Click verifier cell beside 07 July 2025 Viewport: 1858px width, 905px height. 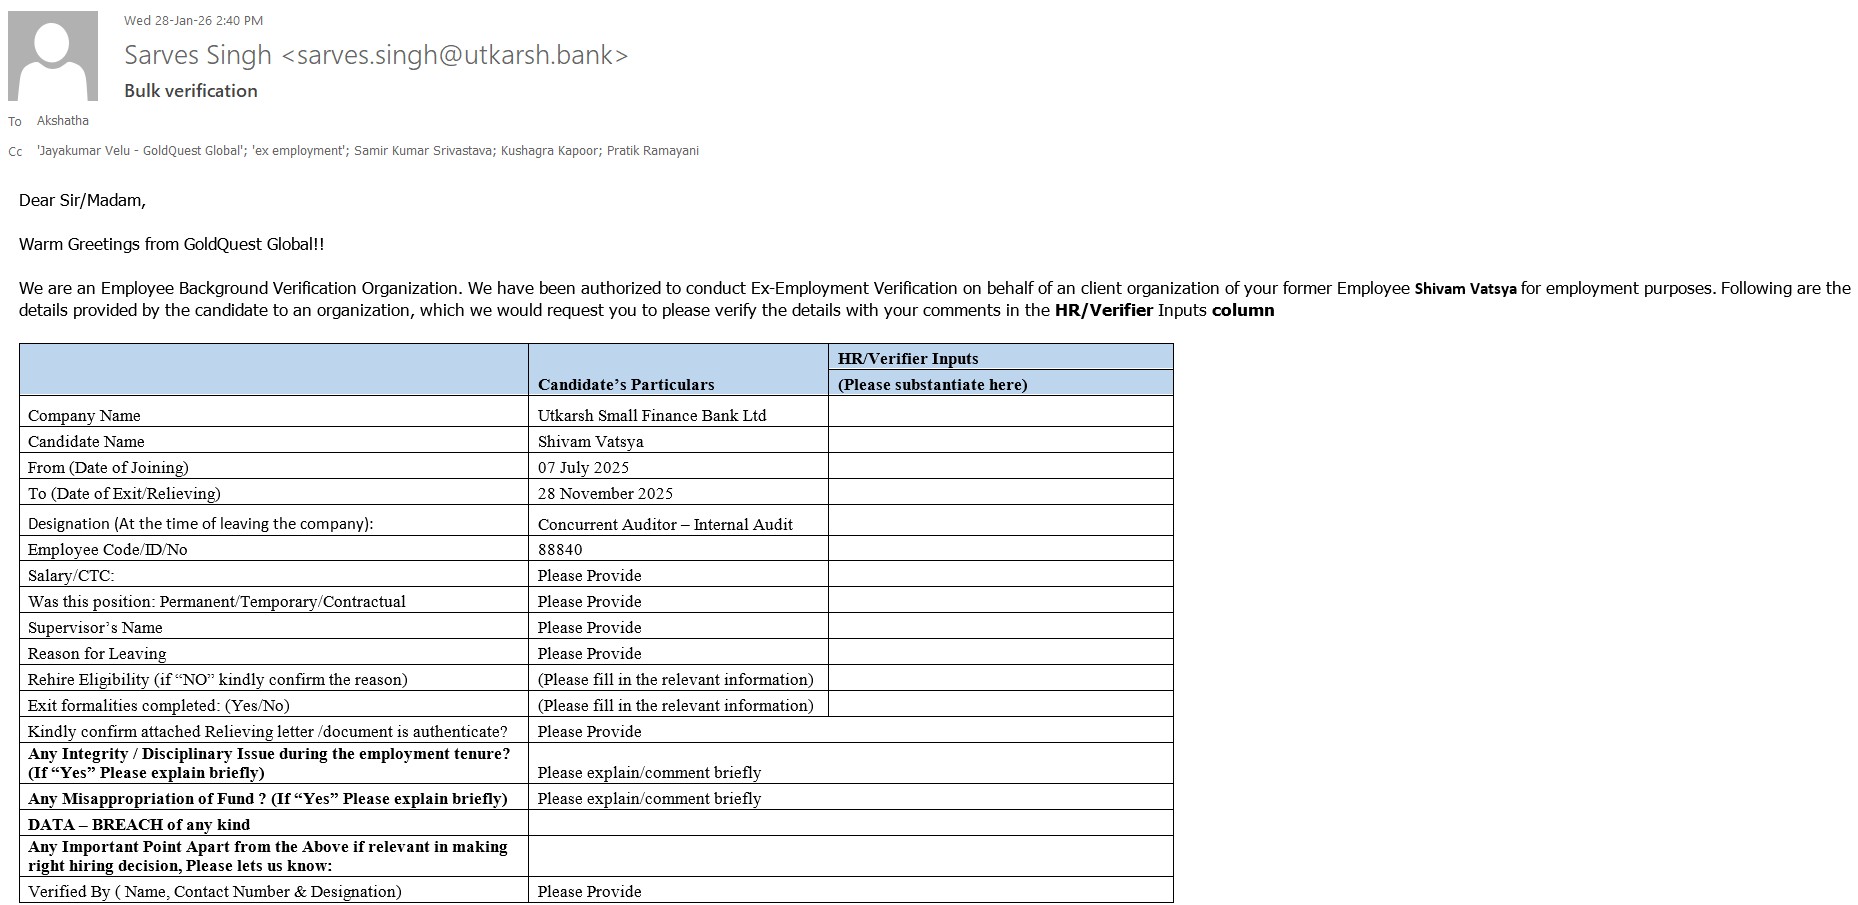coord(1000,467)
